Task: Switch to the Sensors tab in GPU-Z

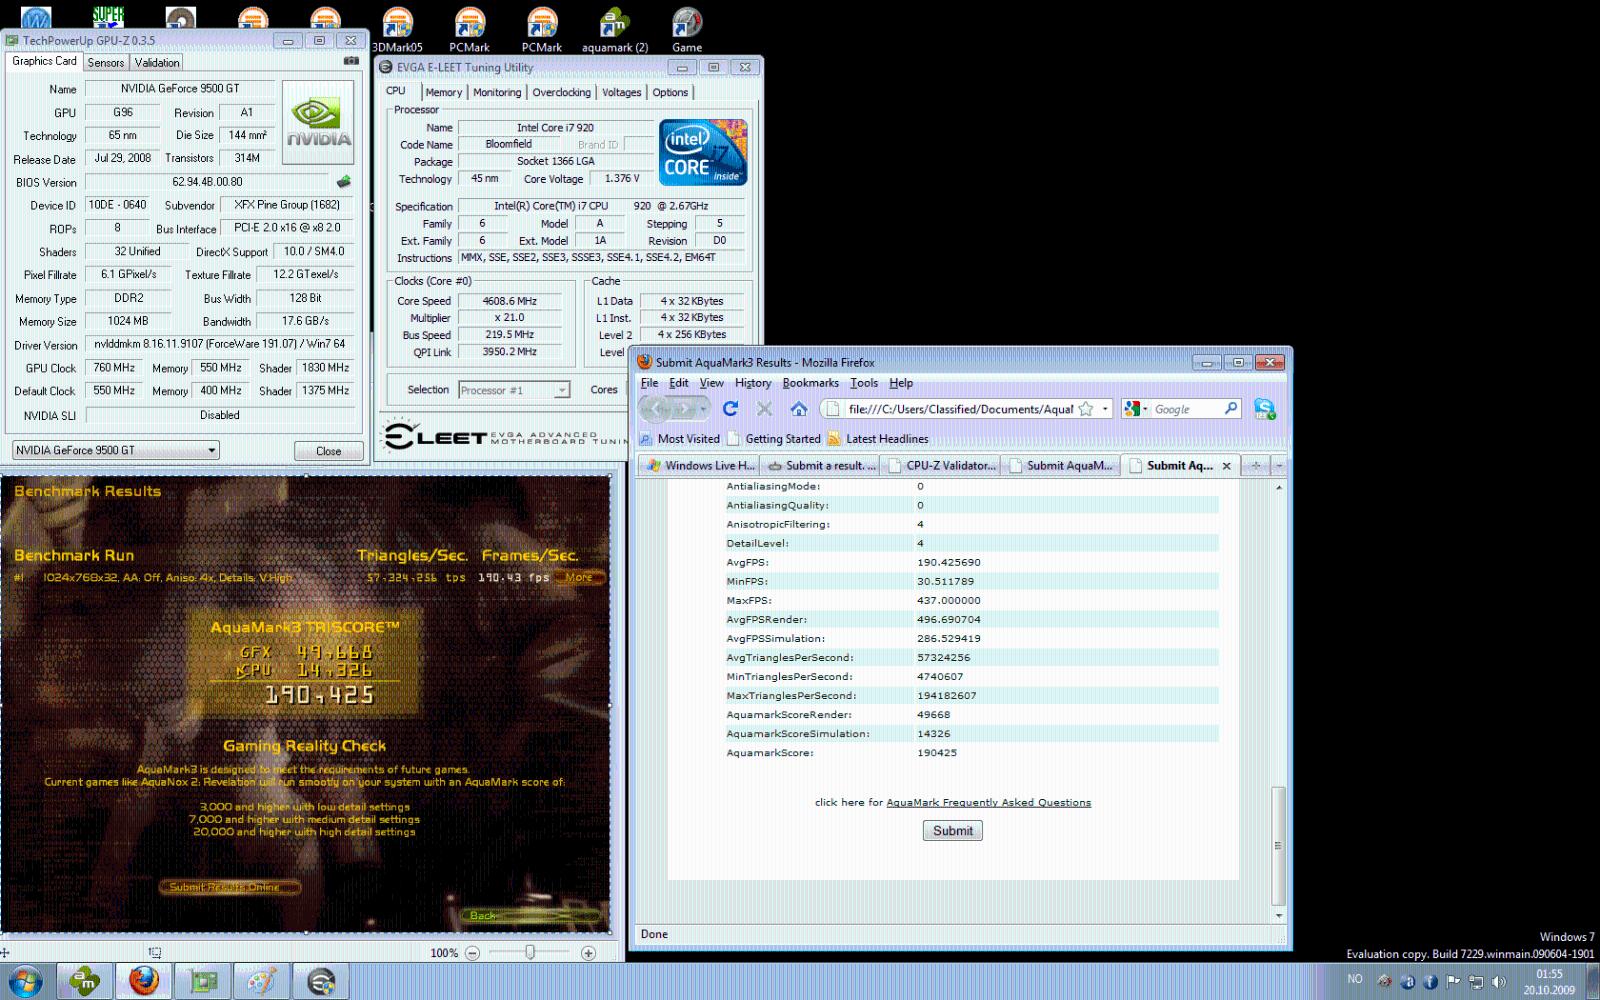Action: (x=106, y=62)
